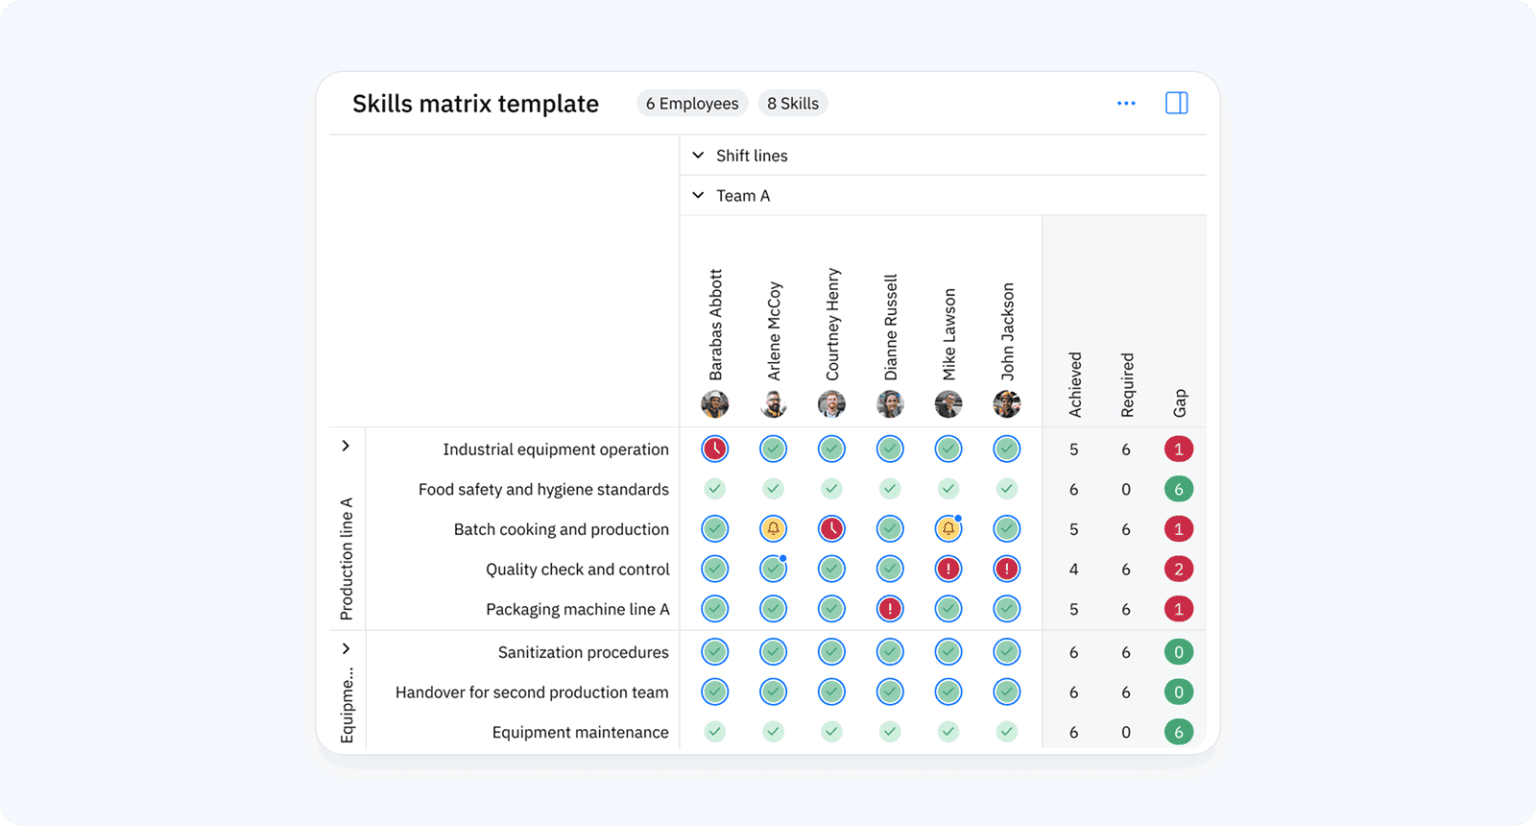Click the Quality check and control skill label
The height and width of the screenshot is (826, 1536).
pos(577,569)
